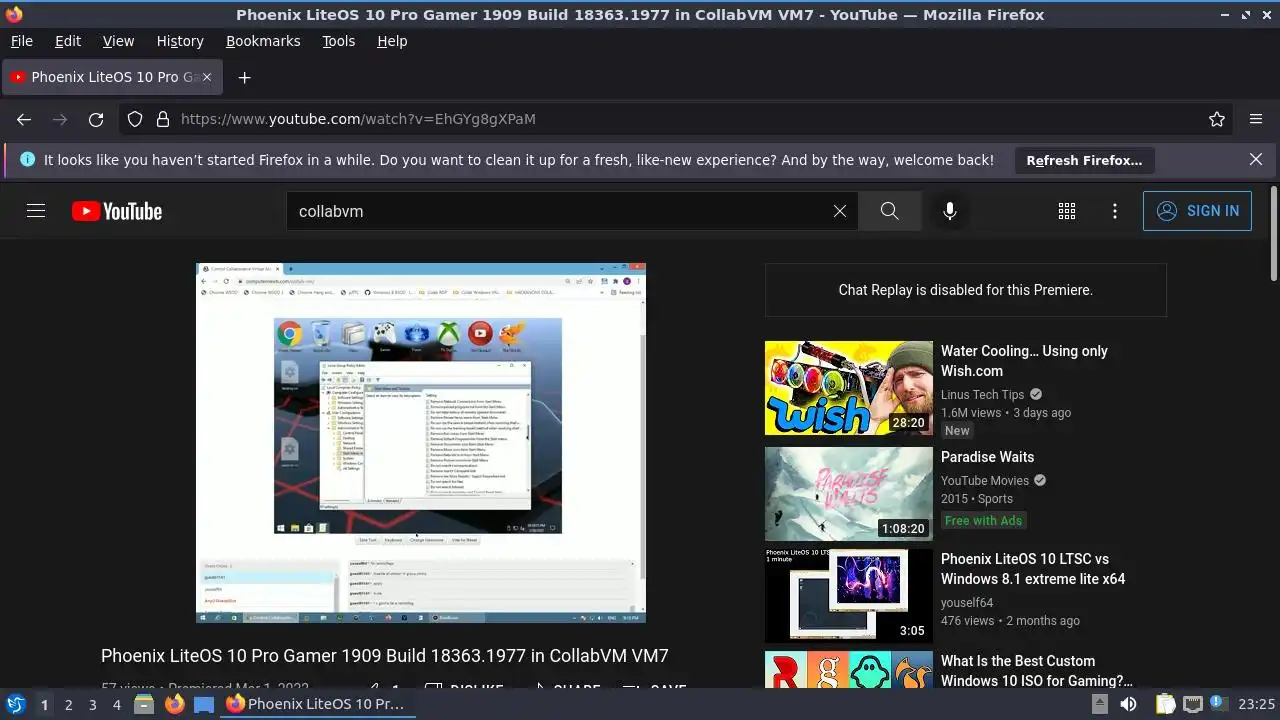Image resolution: width=1280 pixels, height=720 pixels.
Task: Open the network tray icon
Action: [1192, 704]
